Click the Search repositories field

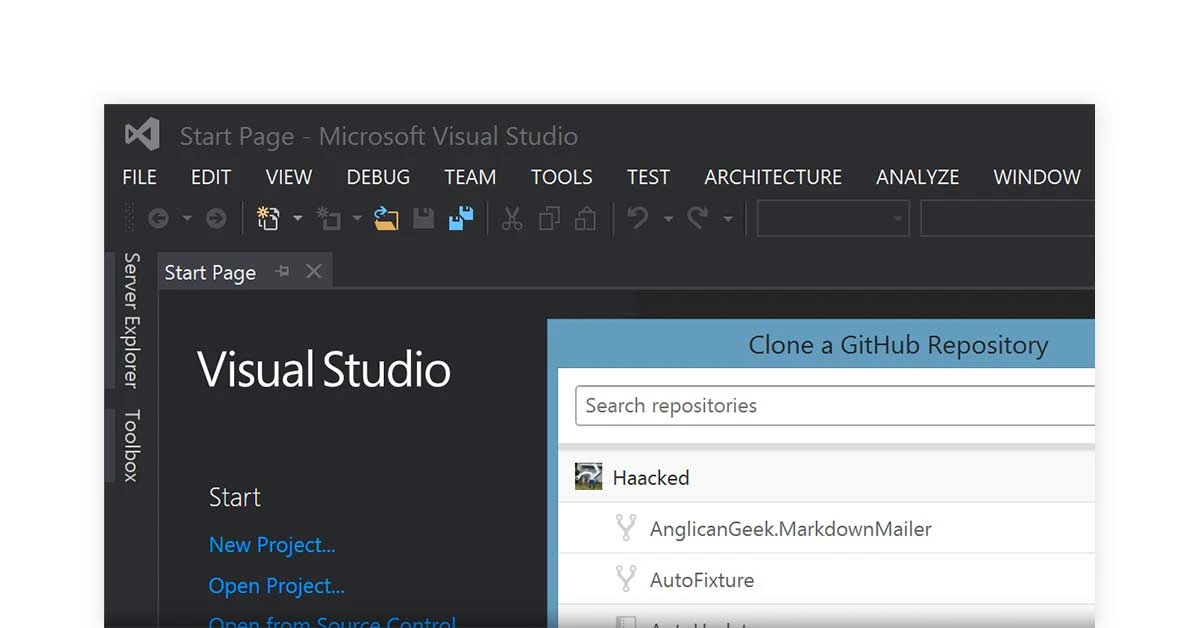click(x=835, y=406)
